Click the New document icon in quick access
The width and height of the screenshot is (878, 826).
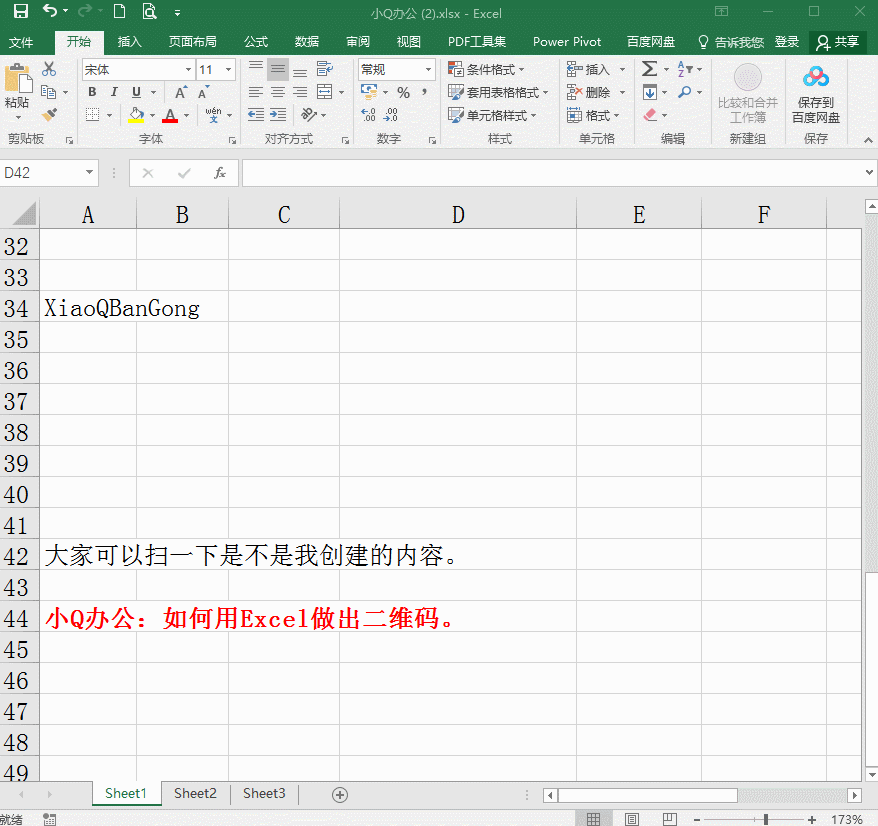point(119,11)
